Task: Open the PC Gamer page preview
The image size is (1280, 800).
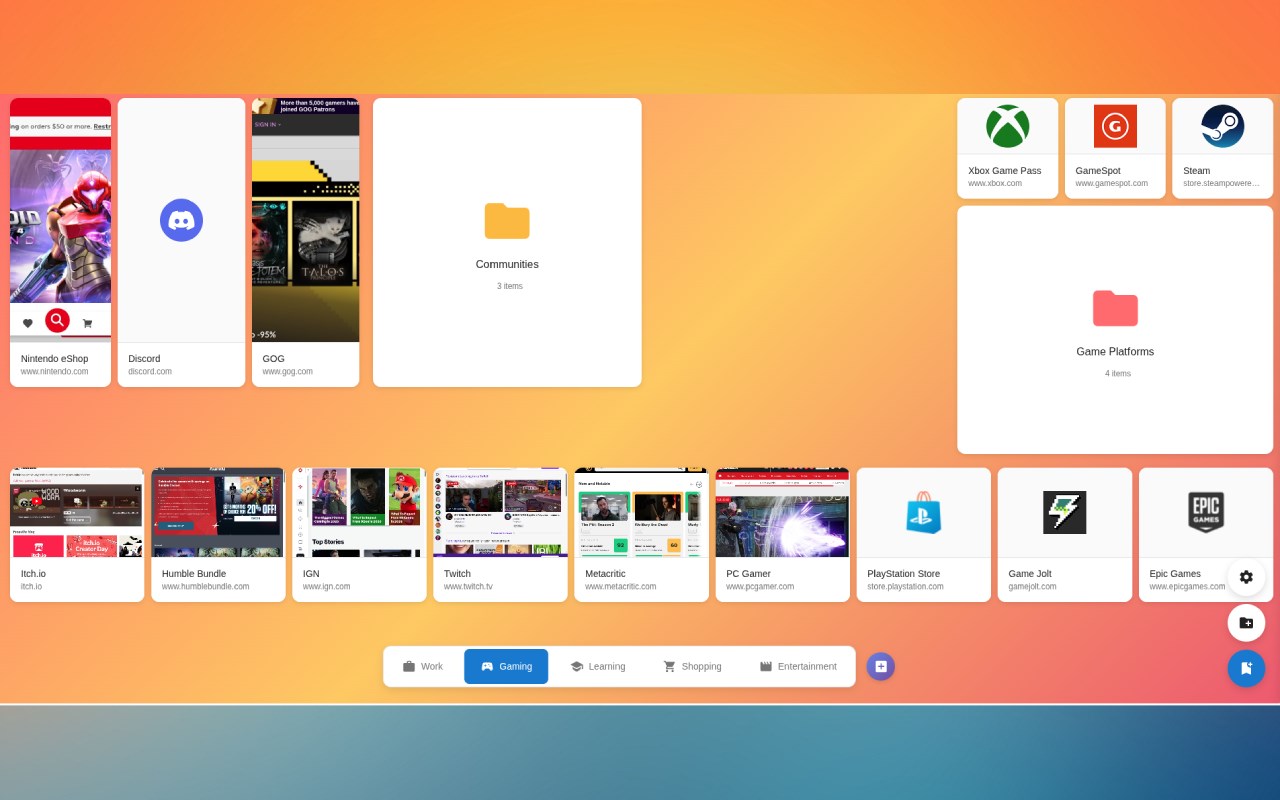Action: coord(782,512)
